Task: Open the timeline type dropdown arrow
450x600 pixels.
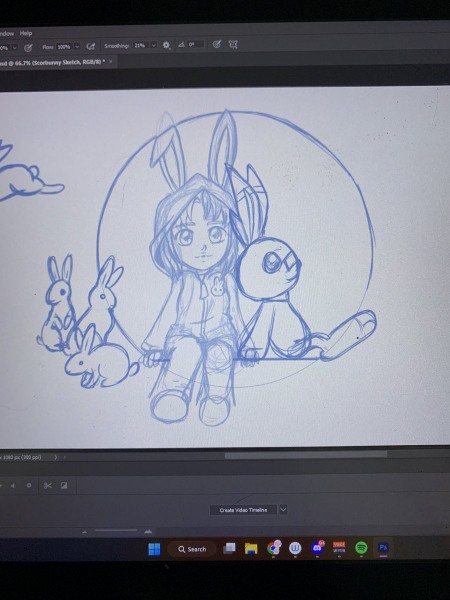Action: tap(283, 509)
